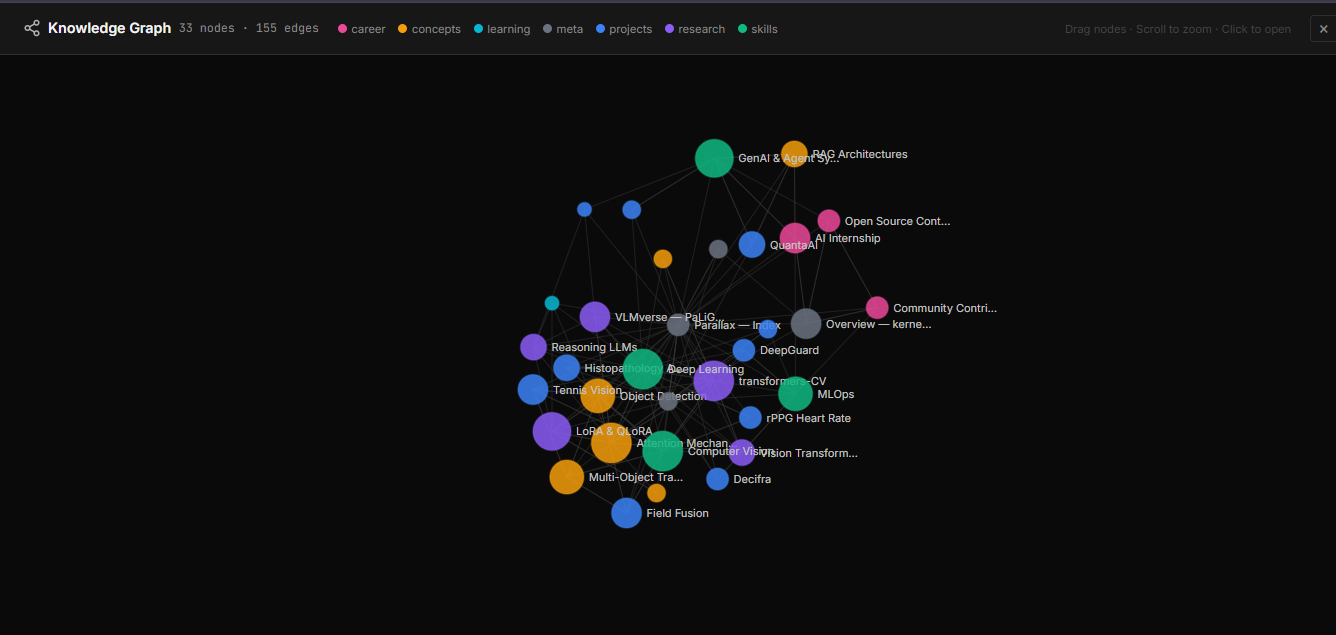
Task: Click the career legend entry
Action: click(362, 29)
